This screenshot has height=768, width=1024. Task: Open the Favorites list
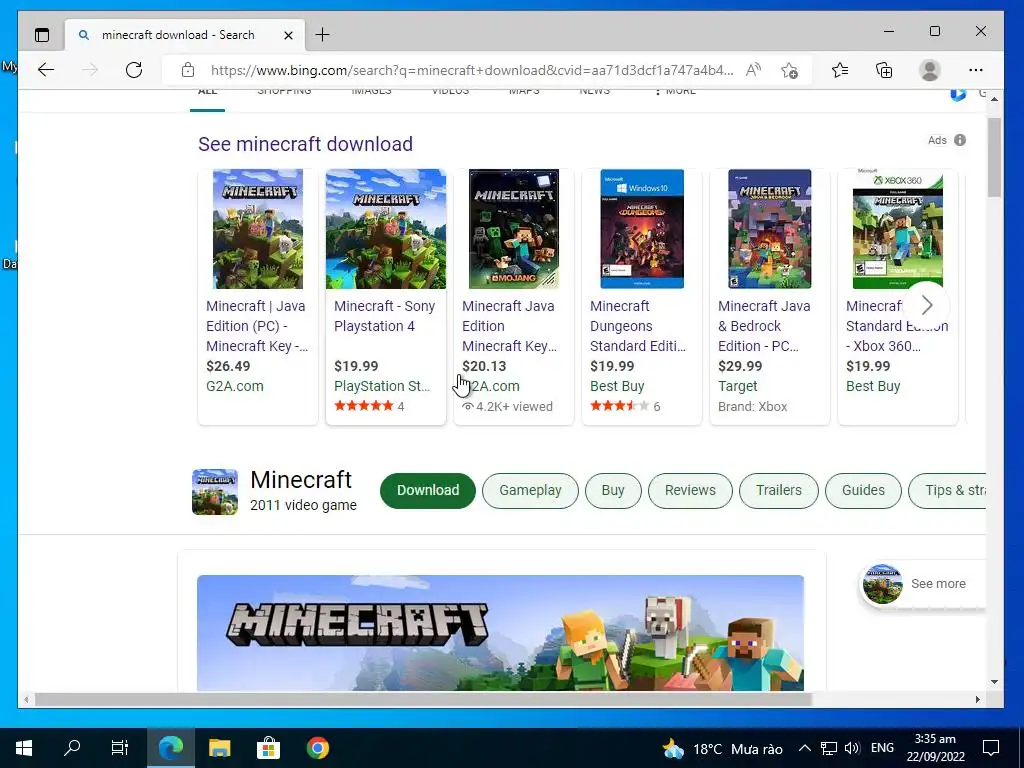(840, 70)
